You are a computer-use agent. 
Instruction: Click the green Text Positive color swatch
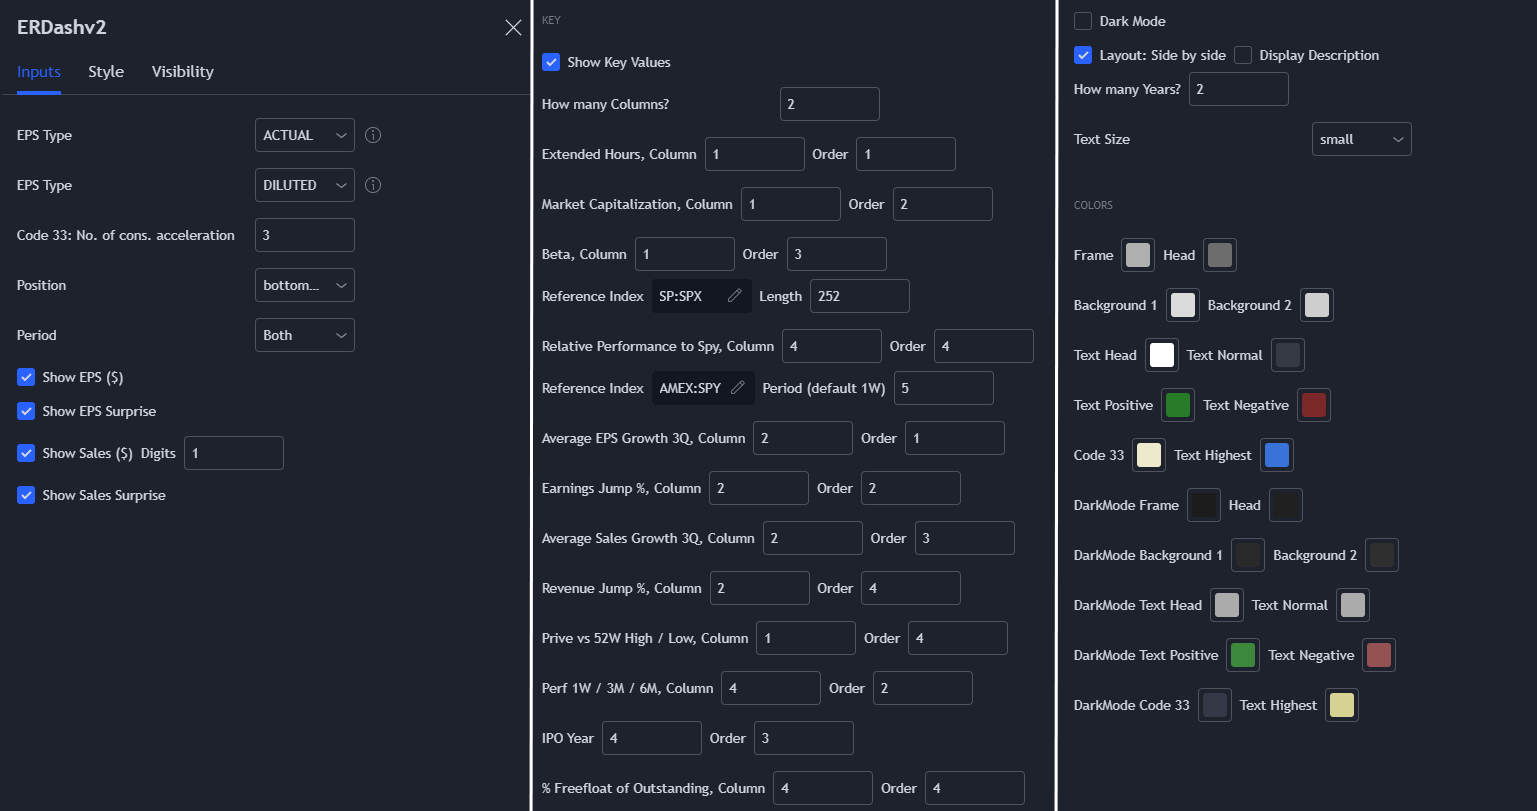pyautogui.click(x=1178, y=405)
